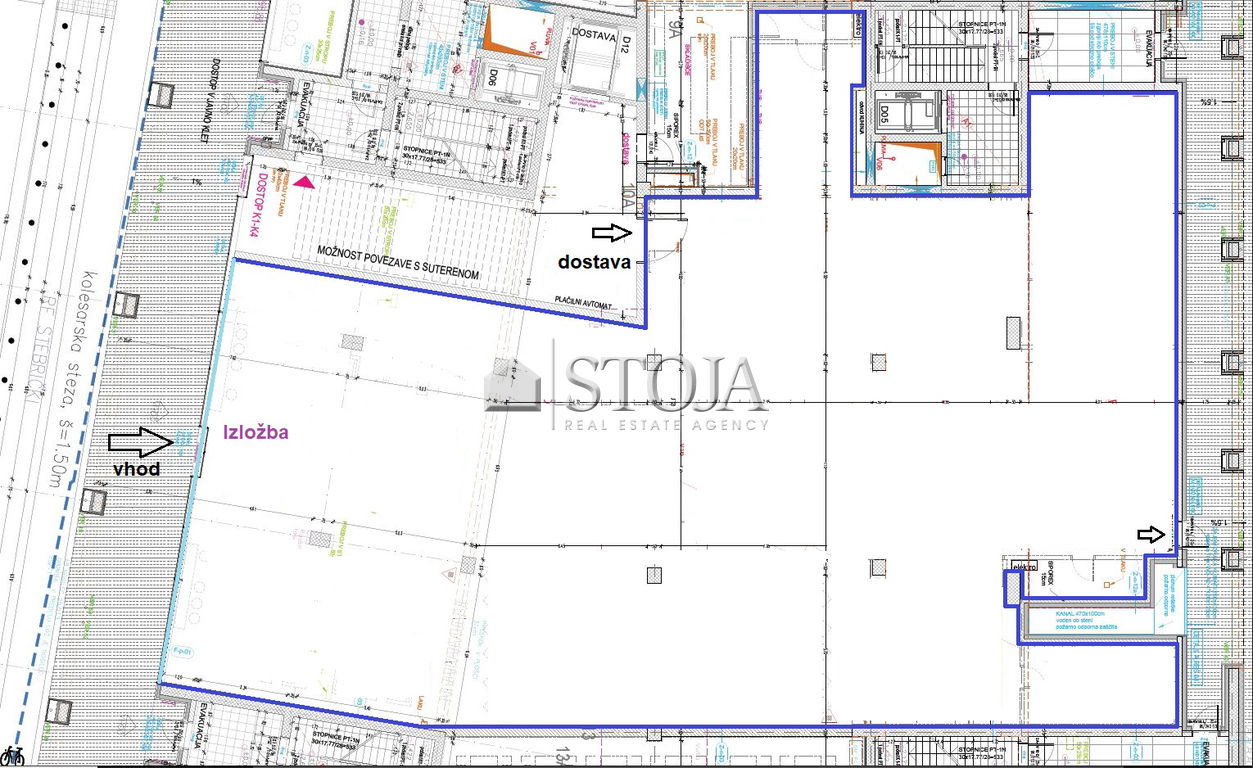Click the bold dostava text label
The height and width of the screenshot is (768, 1253).
point(594,262)
